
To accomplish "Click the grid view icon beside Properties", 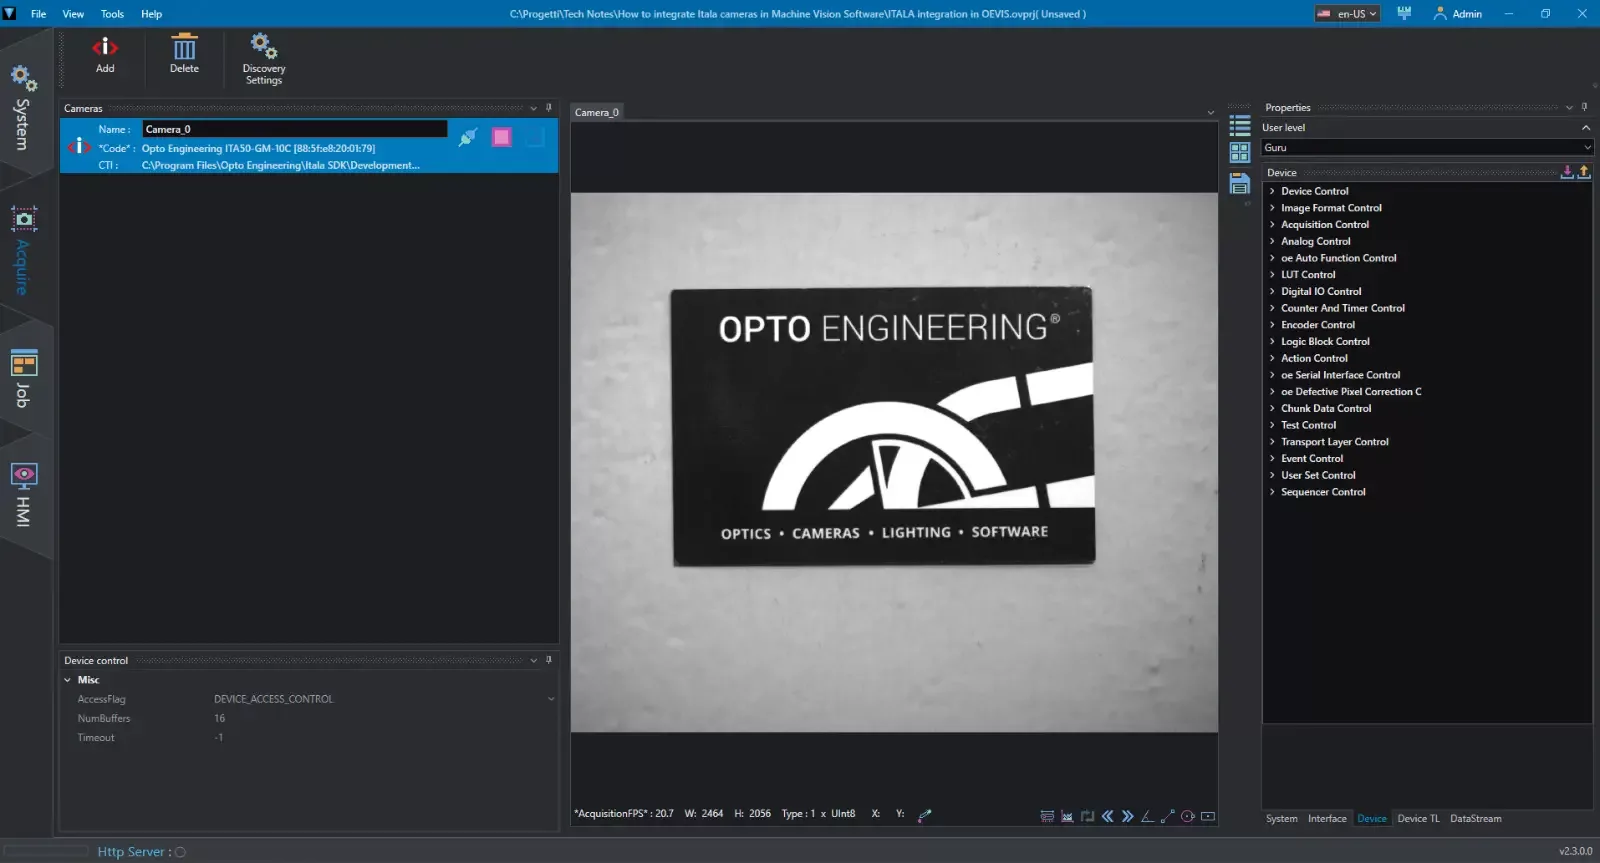I will (1240, 152).
